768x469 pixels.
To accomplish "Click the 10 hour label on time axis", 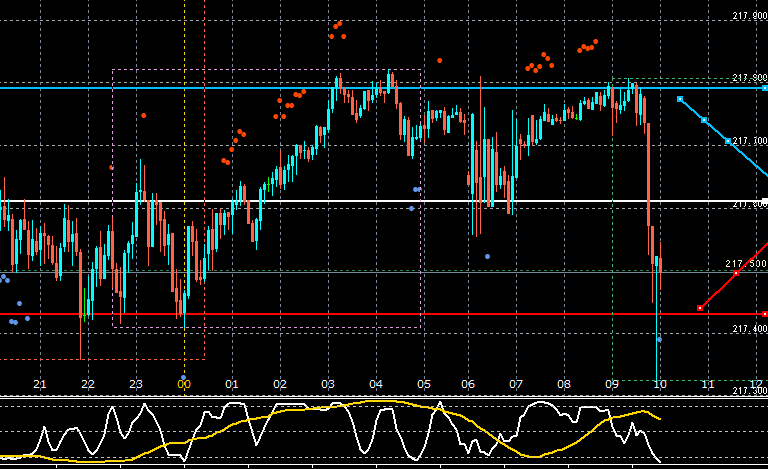I will click(660, 384).
